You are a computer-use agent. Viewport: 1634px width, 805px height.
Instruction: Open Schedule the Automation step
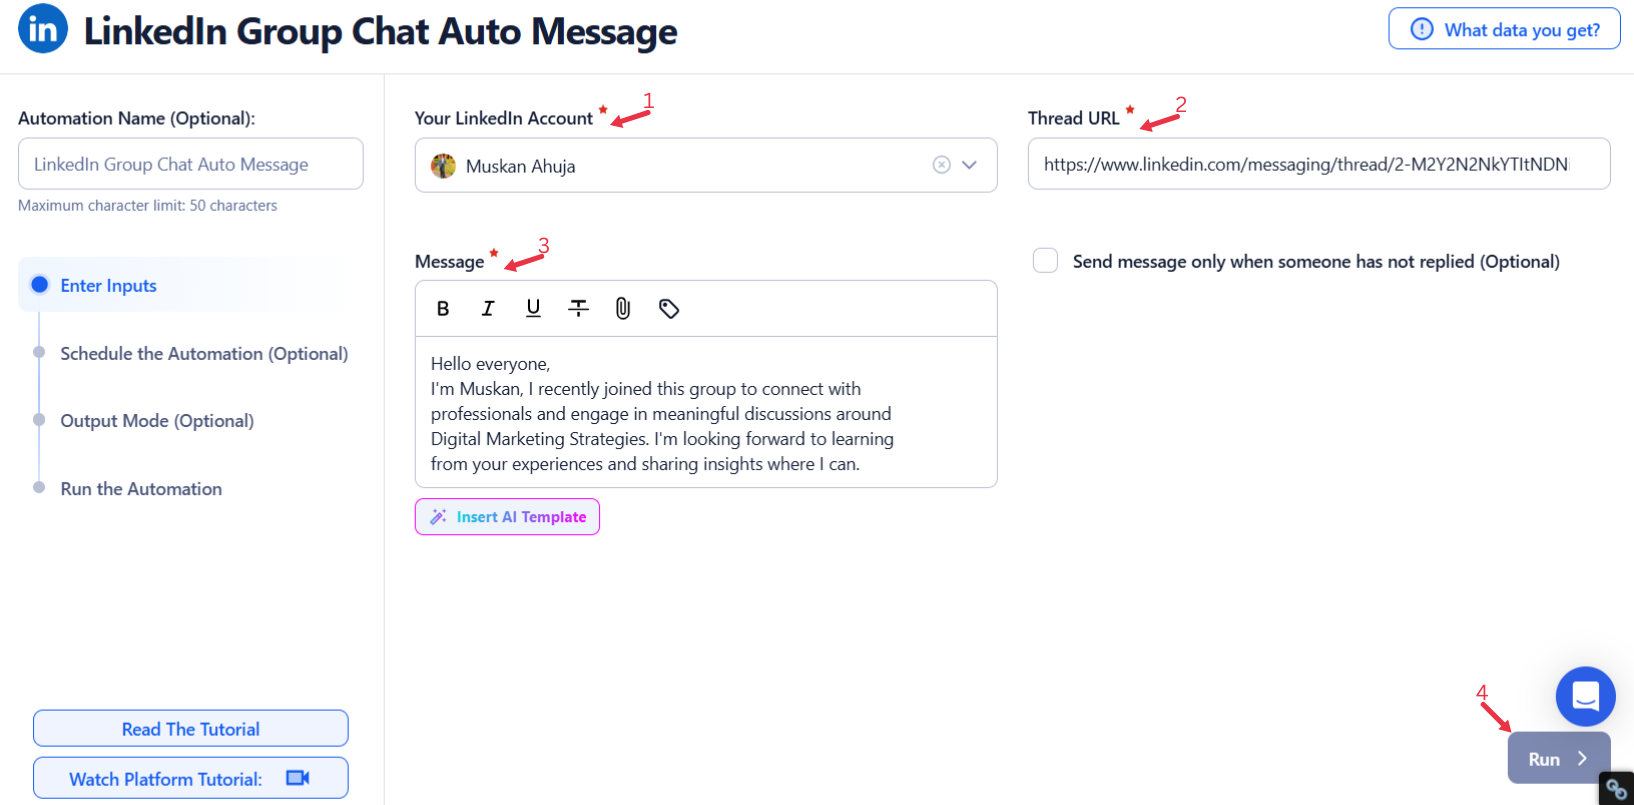pos(204,354)
